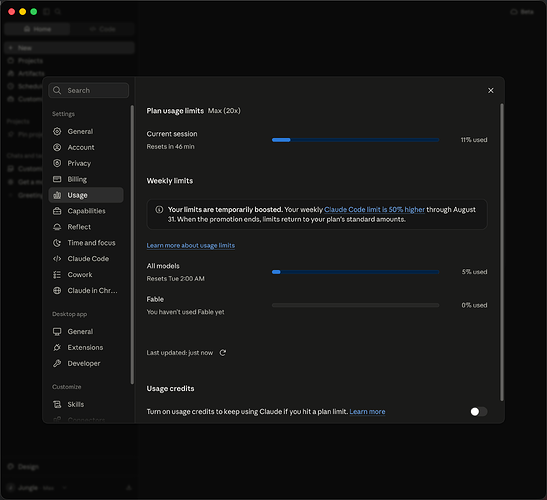Open Claude Code settings
Screen dimensions: 547x500
86,259
